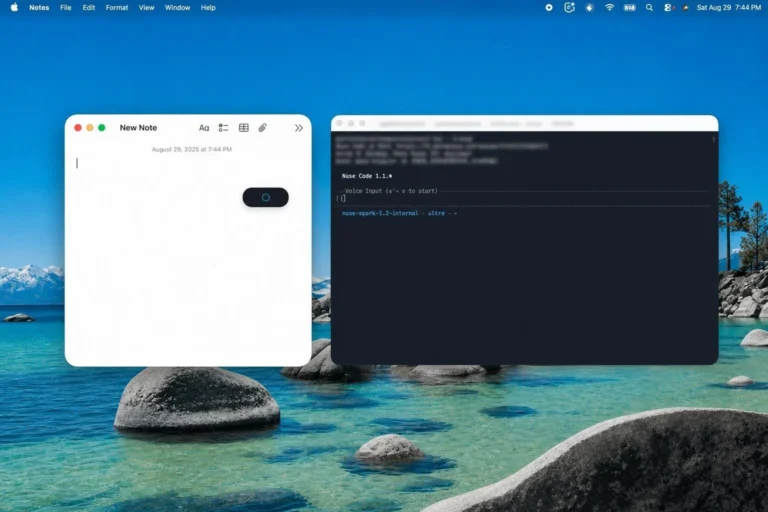Open the Edit menu

coord(89,7)
